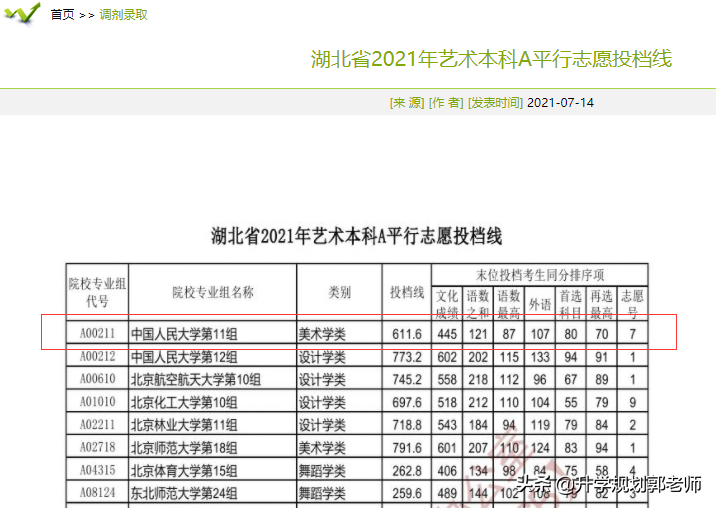Image resolution: width=716 pixels, height=508 pixels.
Task: Click the code cell A04315
Action: (97, 471)
